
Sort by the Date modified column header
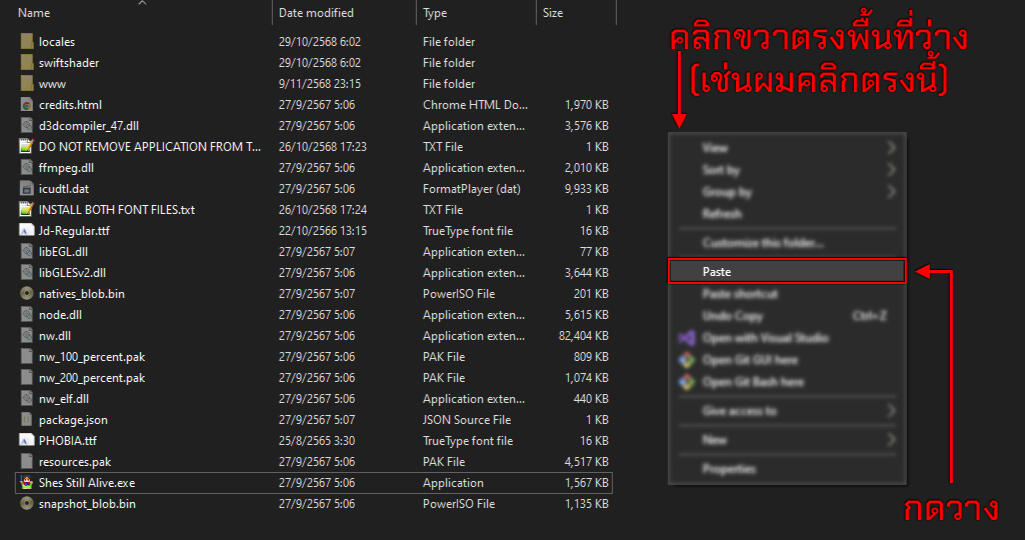coord(316,13)
